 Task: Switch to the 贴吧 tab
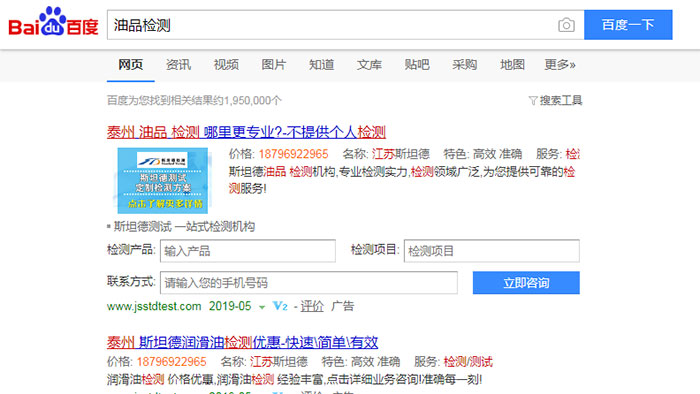[417, 65]
